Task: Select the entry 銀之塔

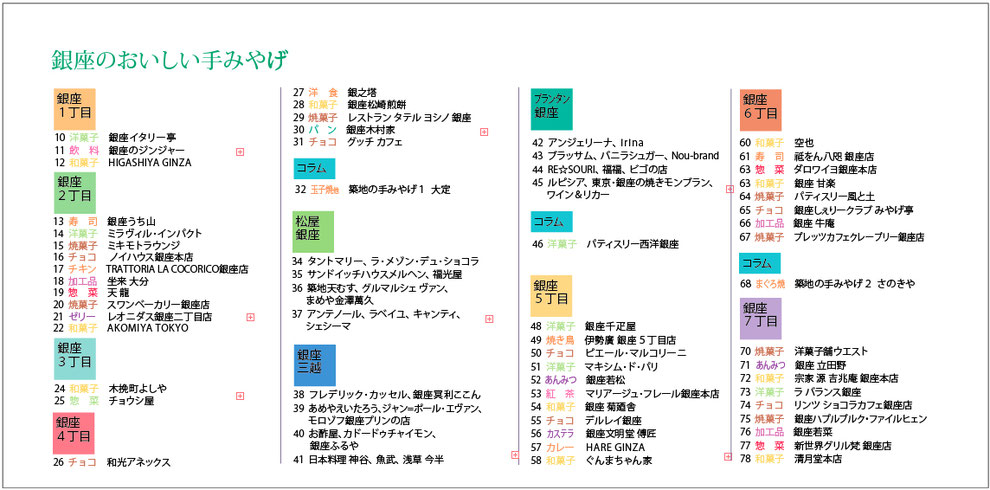Action: pyautogui.click(x=362, y=92)
